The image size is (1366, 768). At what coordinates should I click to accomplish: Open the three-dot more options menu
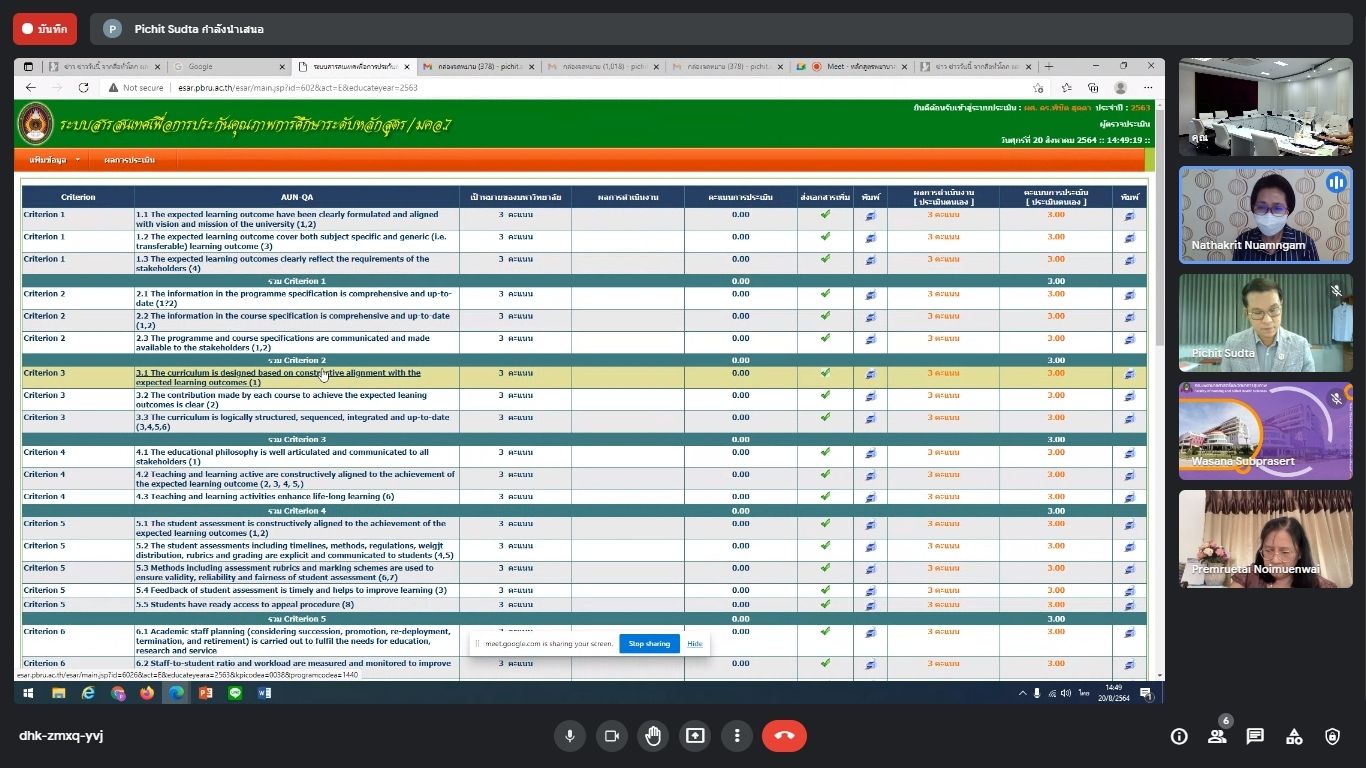(737, 736)
